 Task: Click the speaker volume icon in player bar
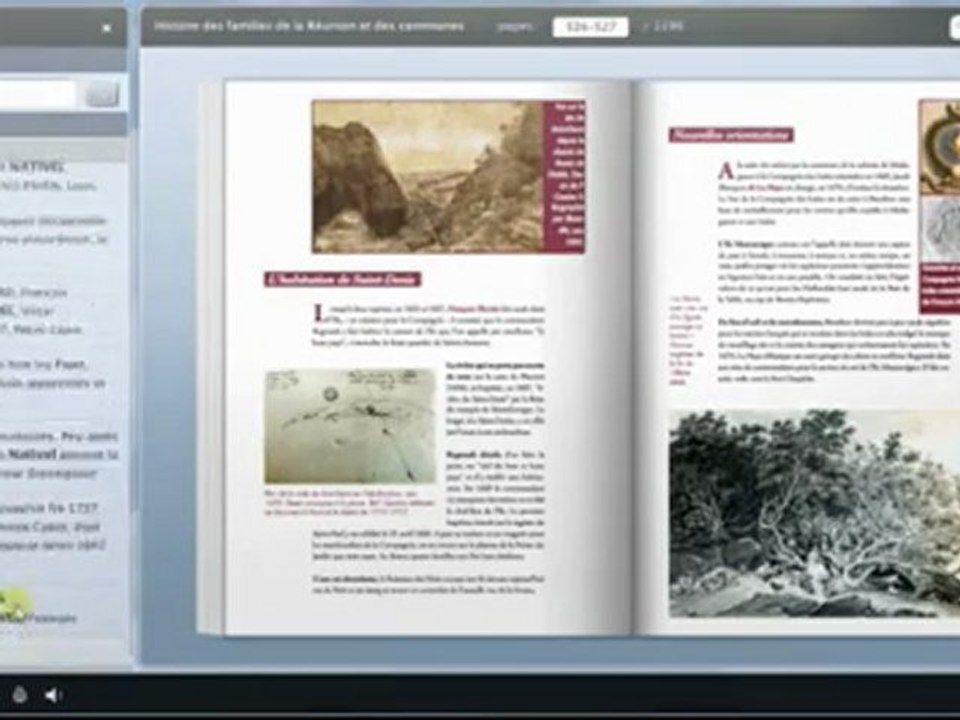point(54,695)
